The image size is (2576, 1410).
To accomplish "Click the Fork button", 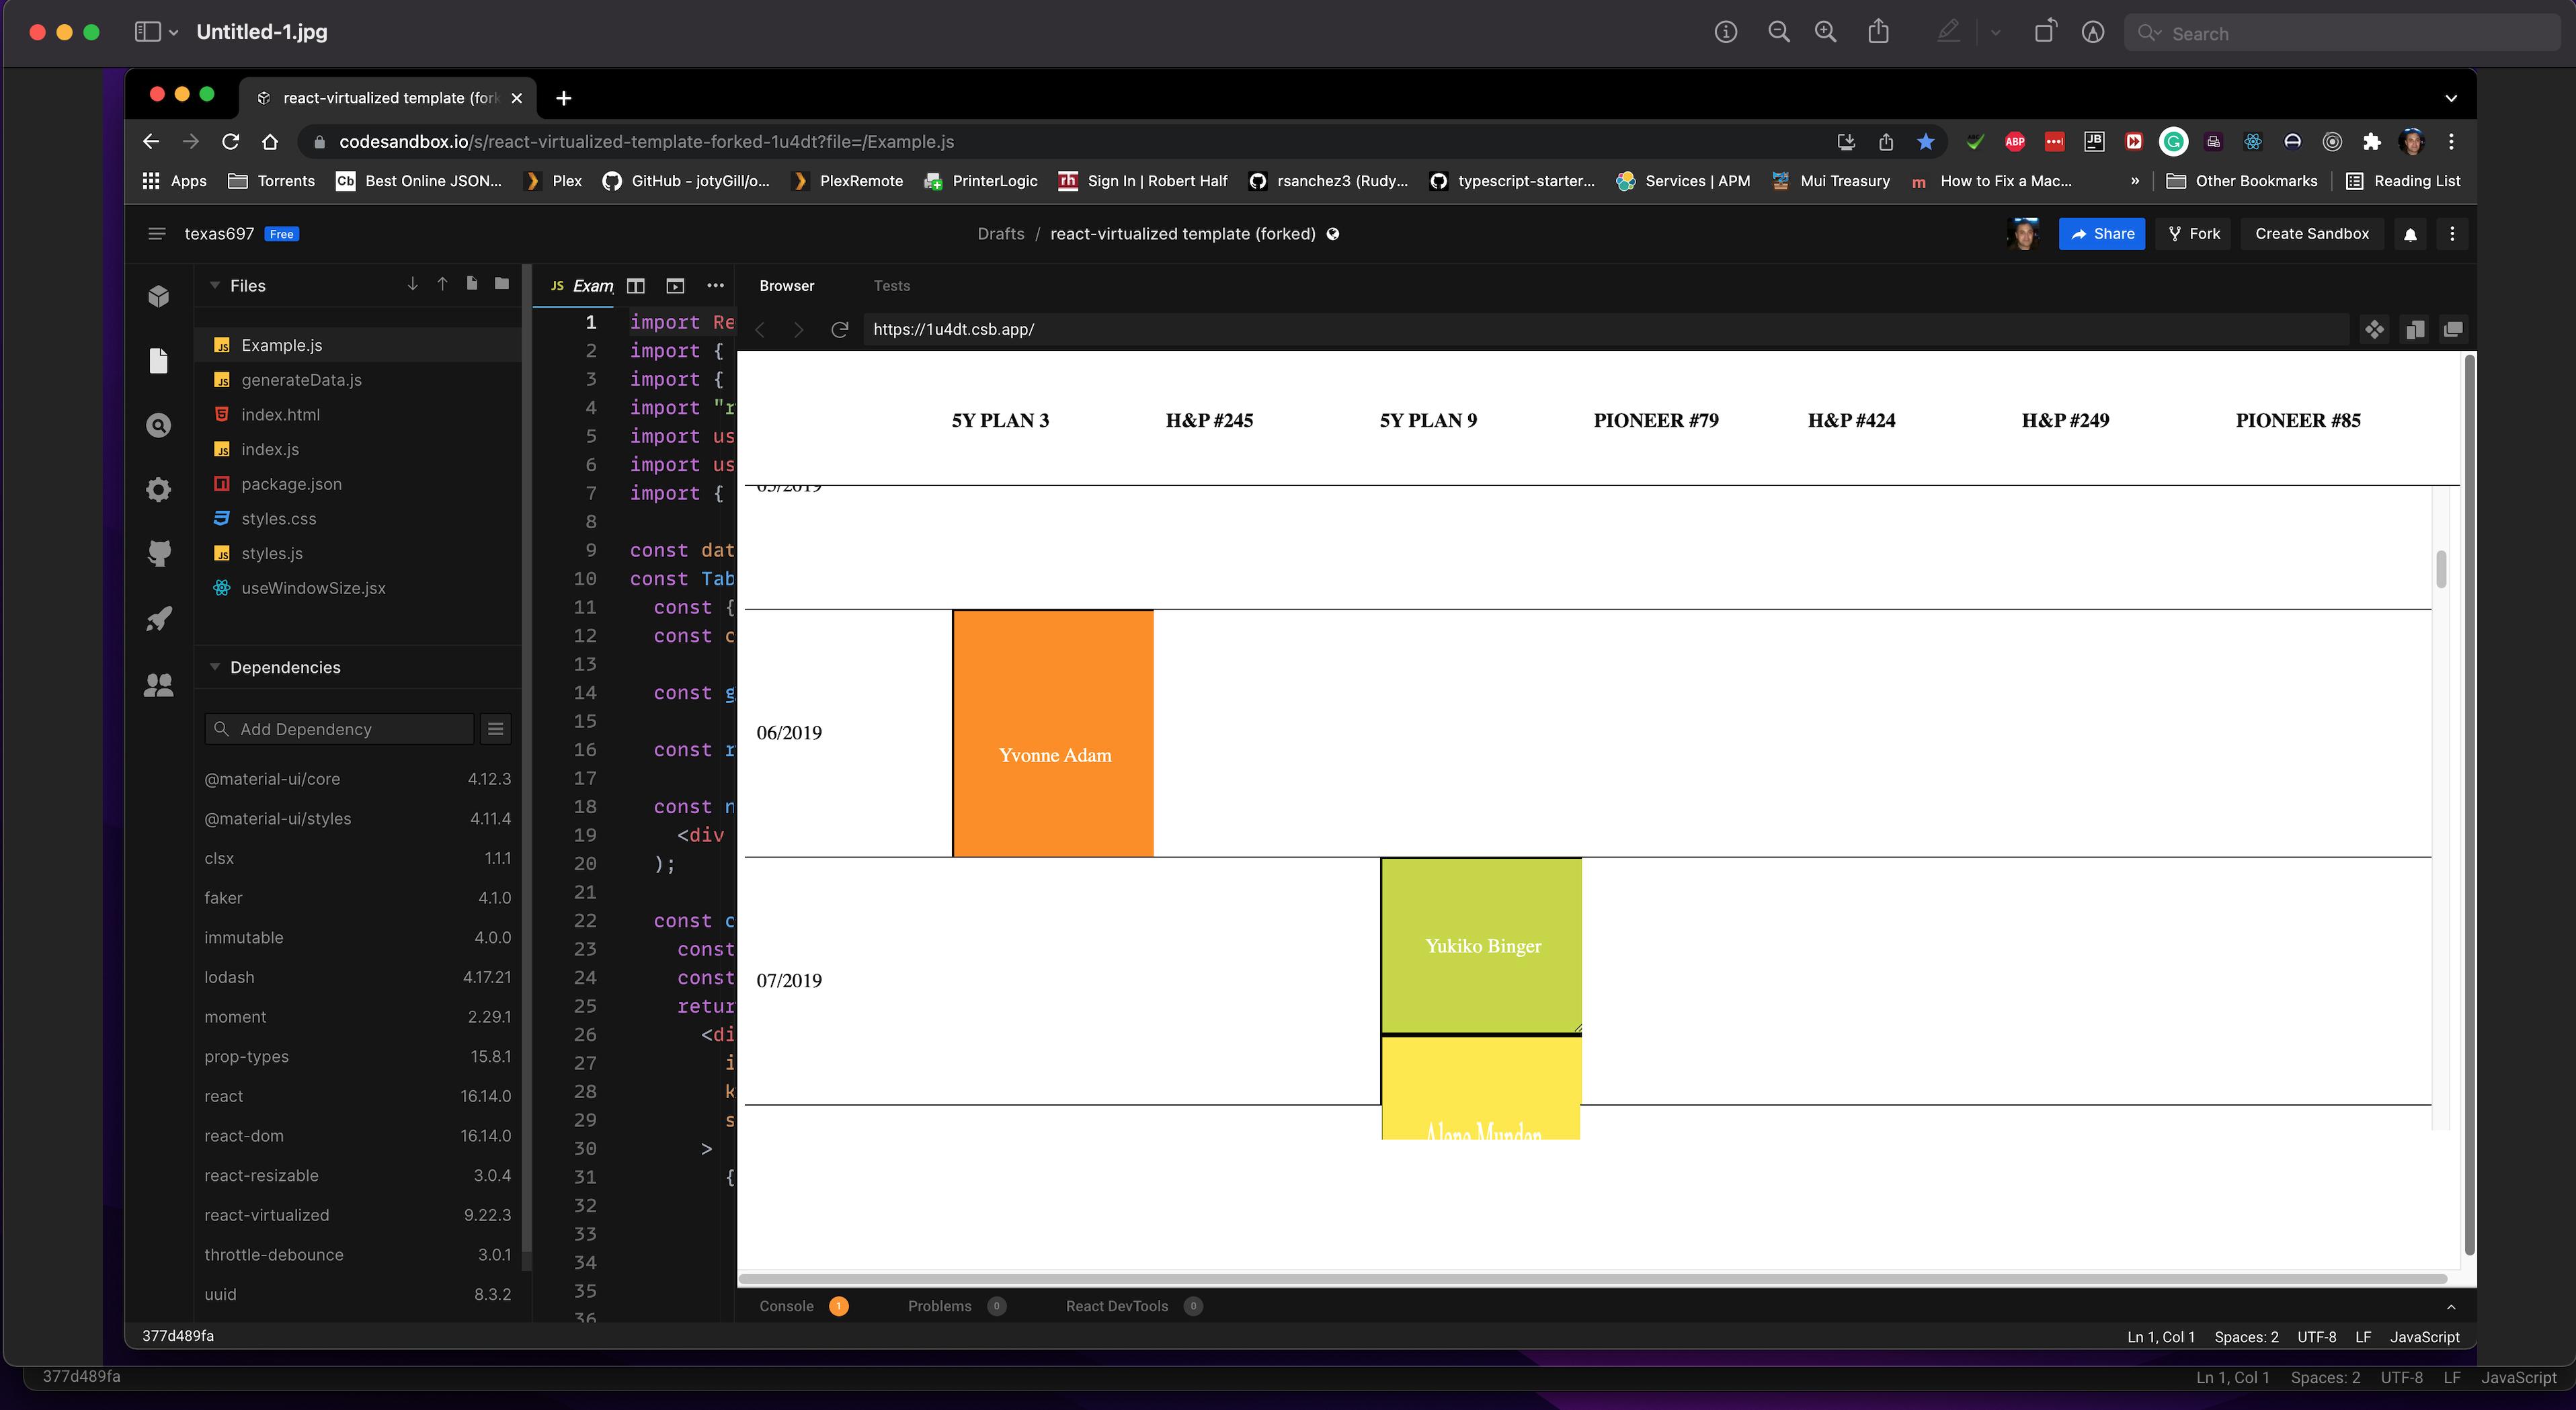I will click(x=2193, y=234).
